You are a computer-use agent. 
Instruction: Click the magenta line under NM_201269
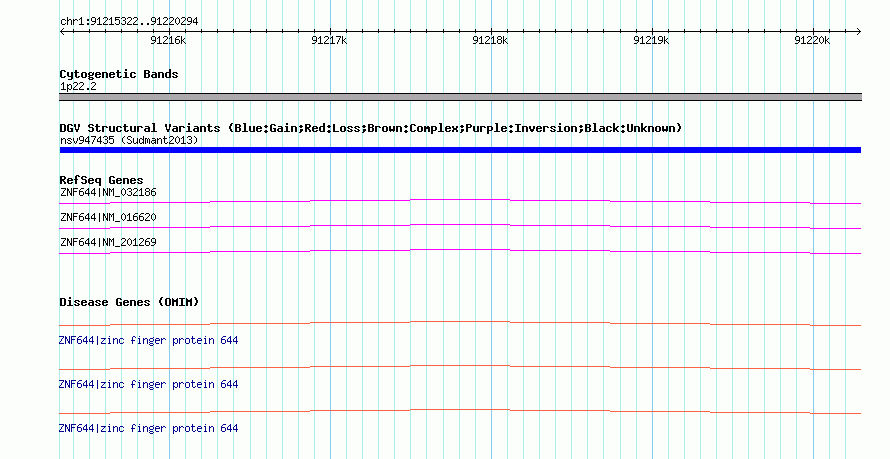pyautogui.click(x=460, y=251)
